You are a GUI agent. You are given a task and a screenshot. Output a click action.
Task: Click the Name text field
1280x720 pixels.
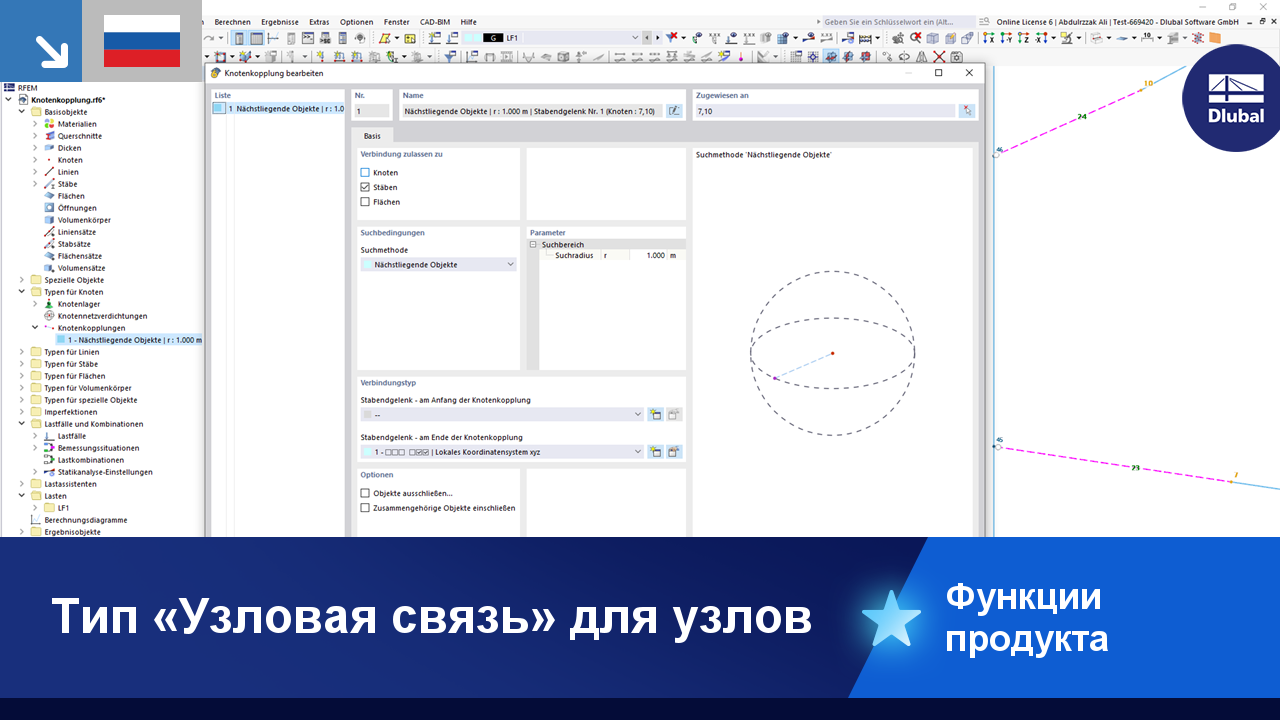tap(531, 111)
